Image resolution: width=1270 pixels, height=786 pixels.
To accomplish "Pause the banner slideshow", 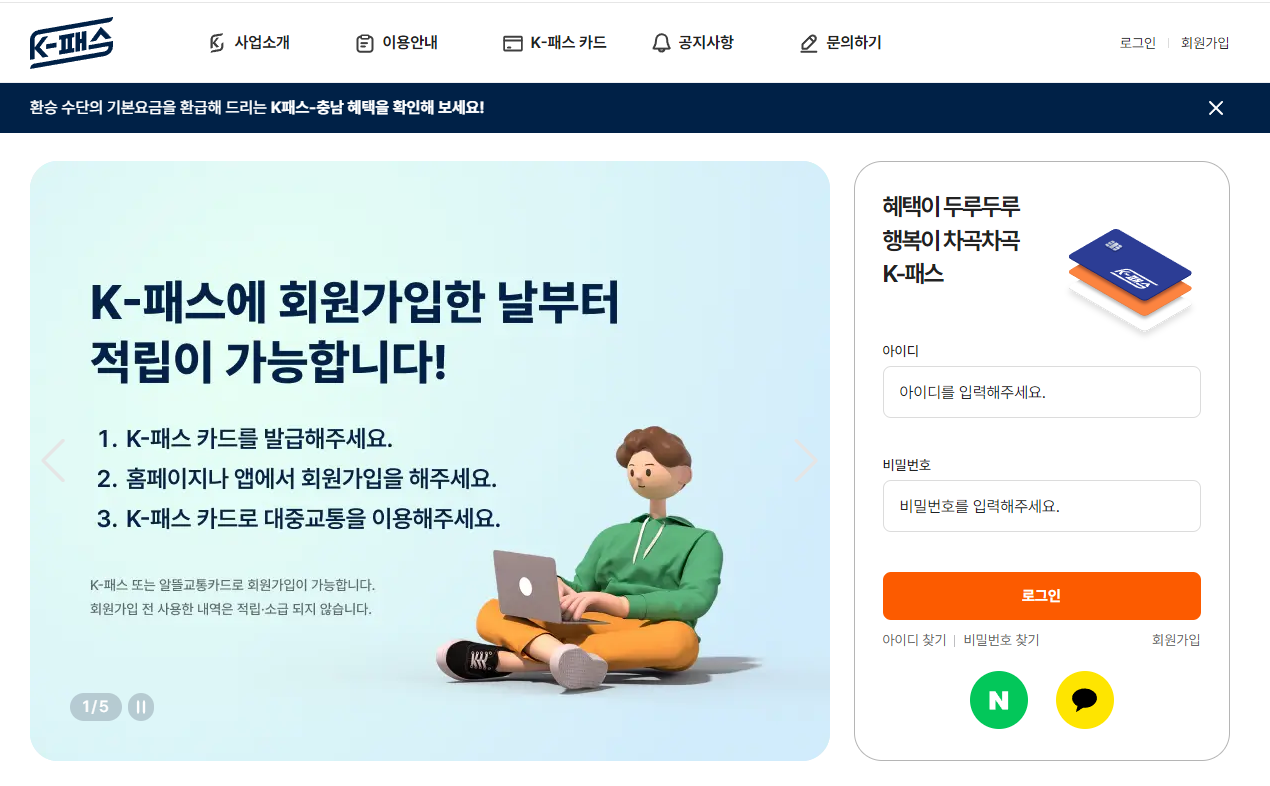I will [x=141, y=707].
